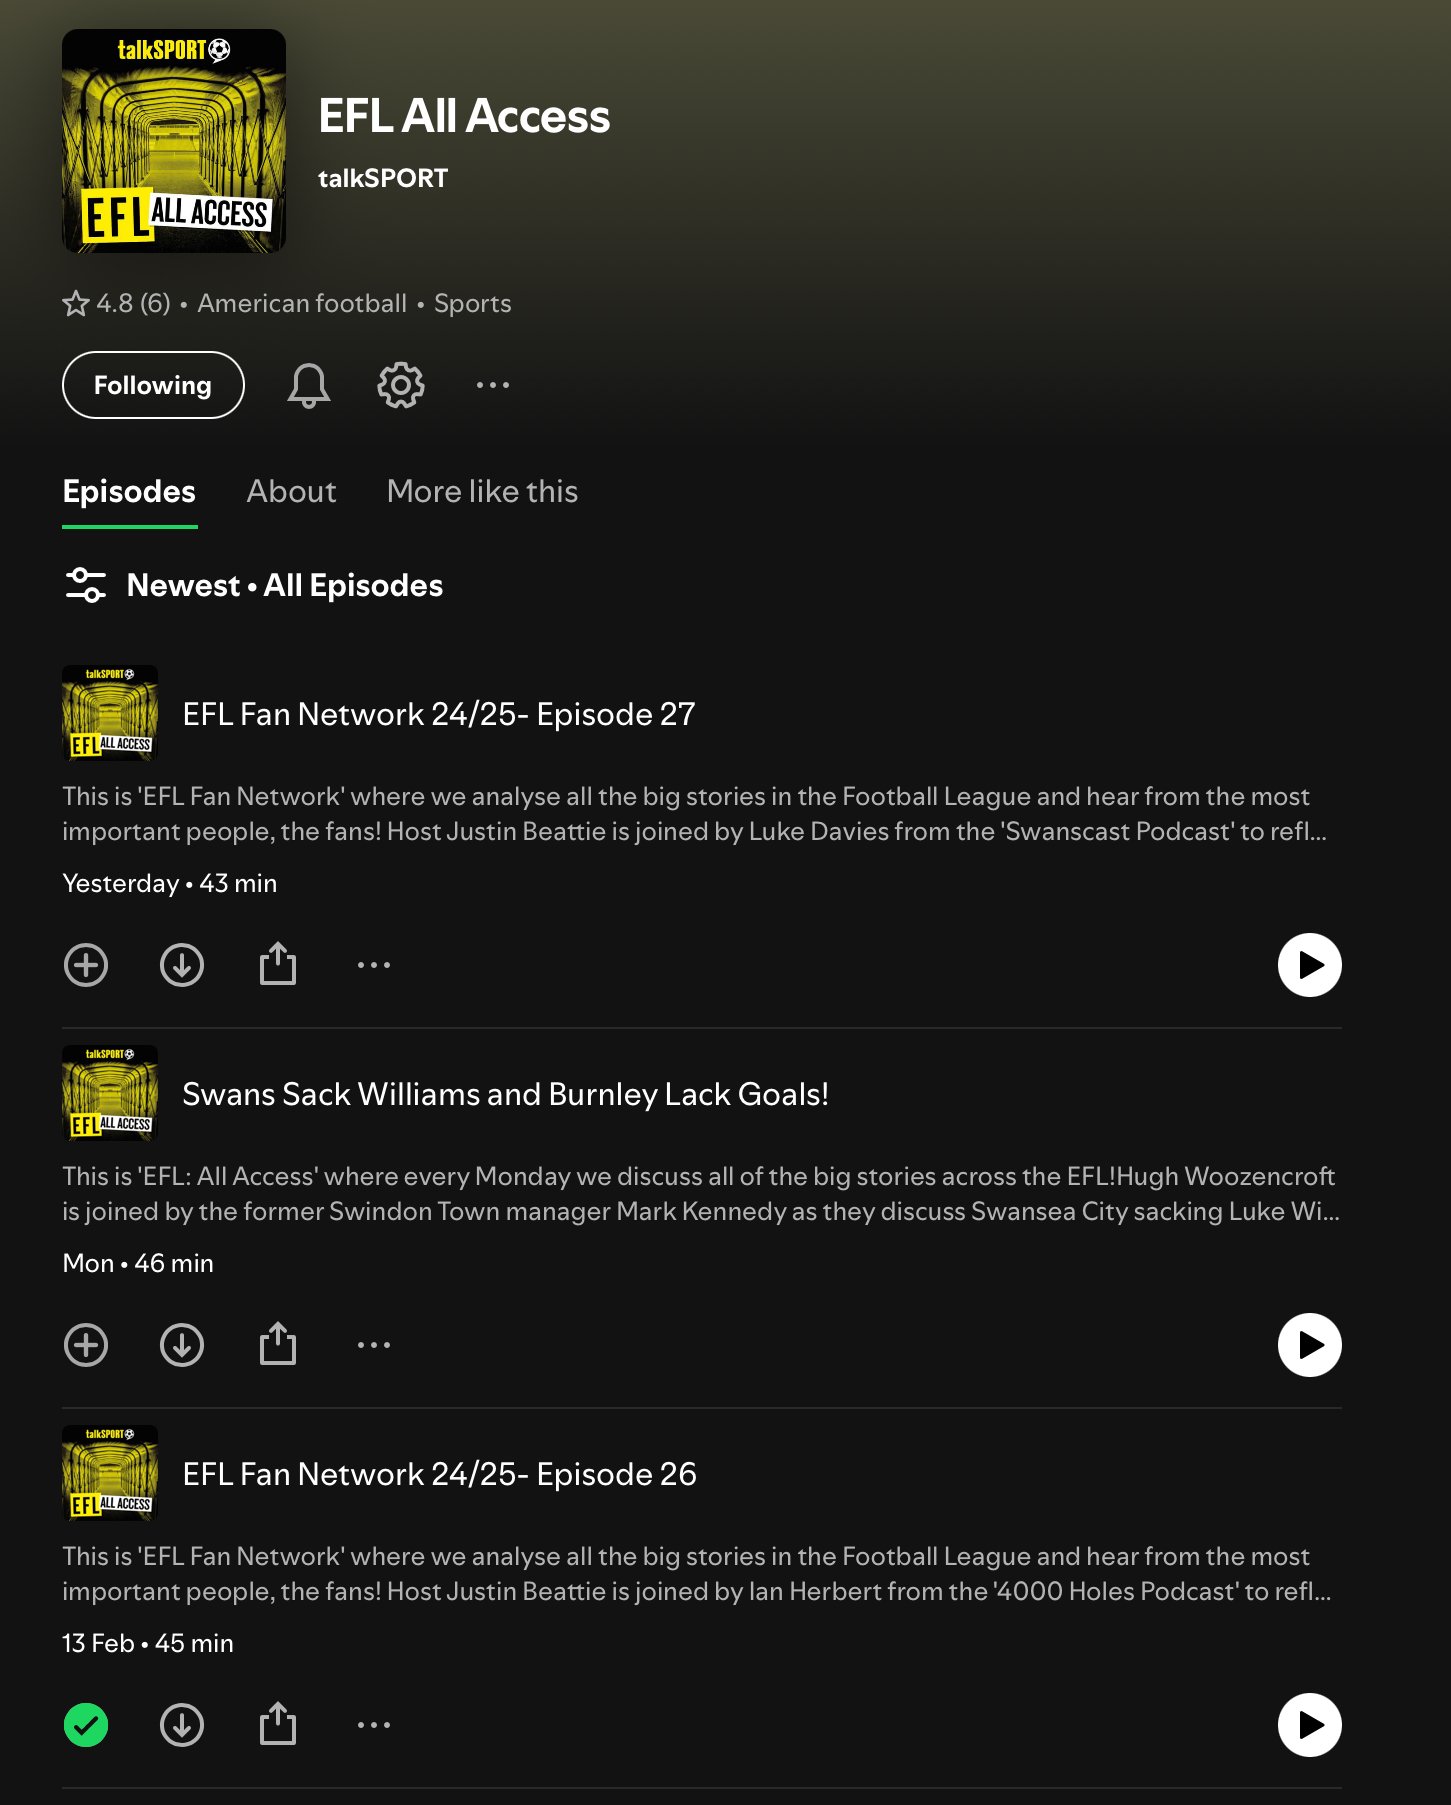Share the Swans Sack Williams episode

[278, 1344]
